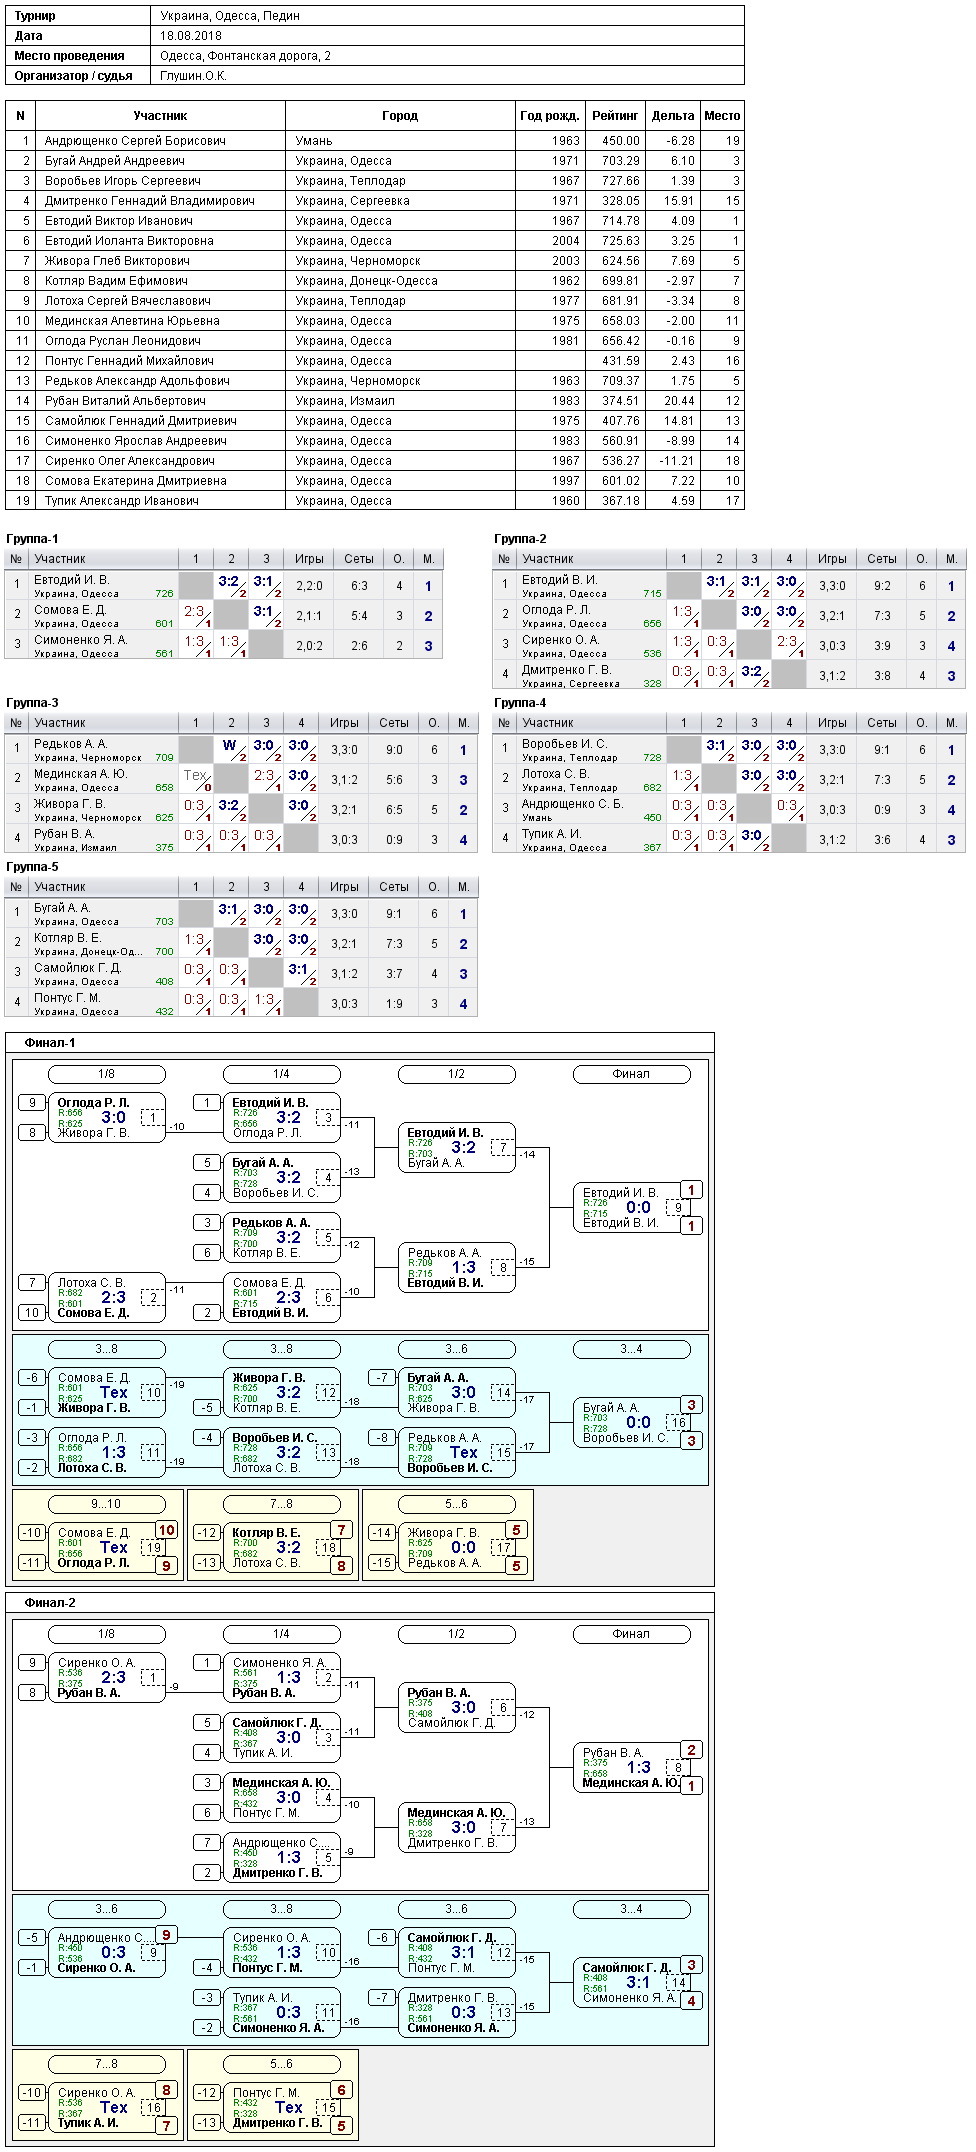Click the tournament name 'Украина, Одесса, Педин'
This screenshot has height=2152, width=976.
click(229, 16)
